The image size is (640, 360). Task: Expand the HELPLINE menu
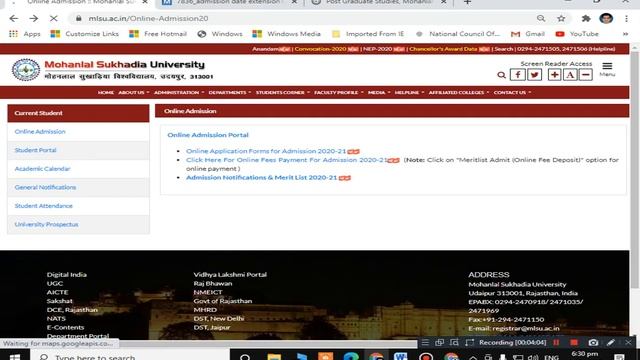[409, 93]
